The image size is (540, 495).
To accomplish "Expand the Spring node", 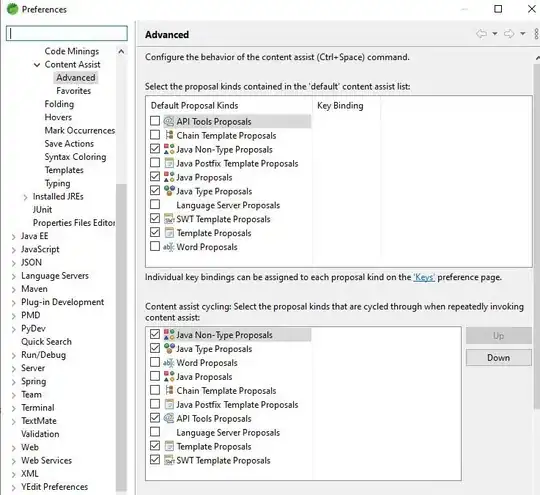I will click(13, 382).
